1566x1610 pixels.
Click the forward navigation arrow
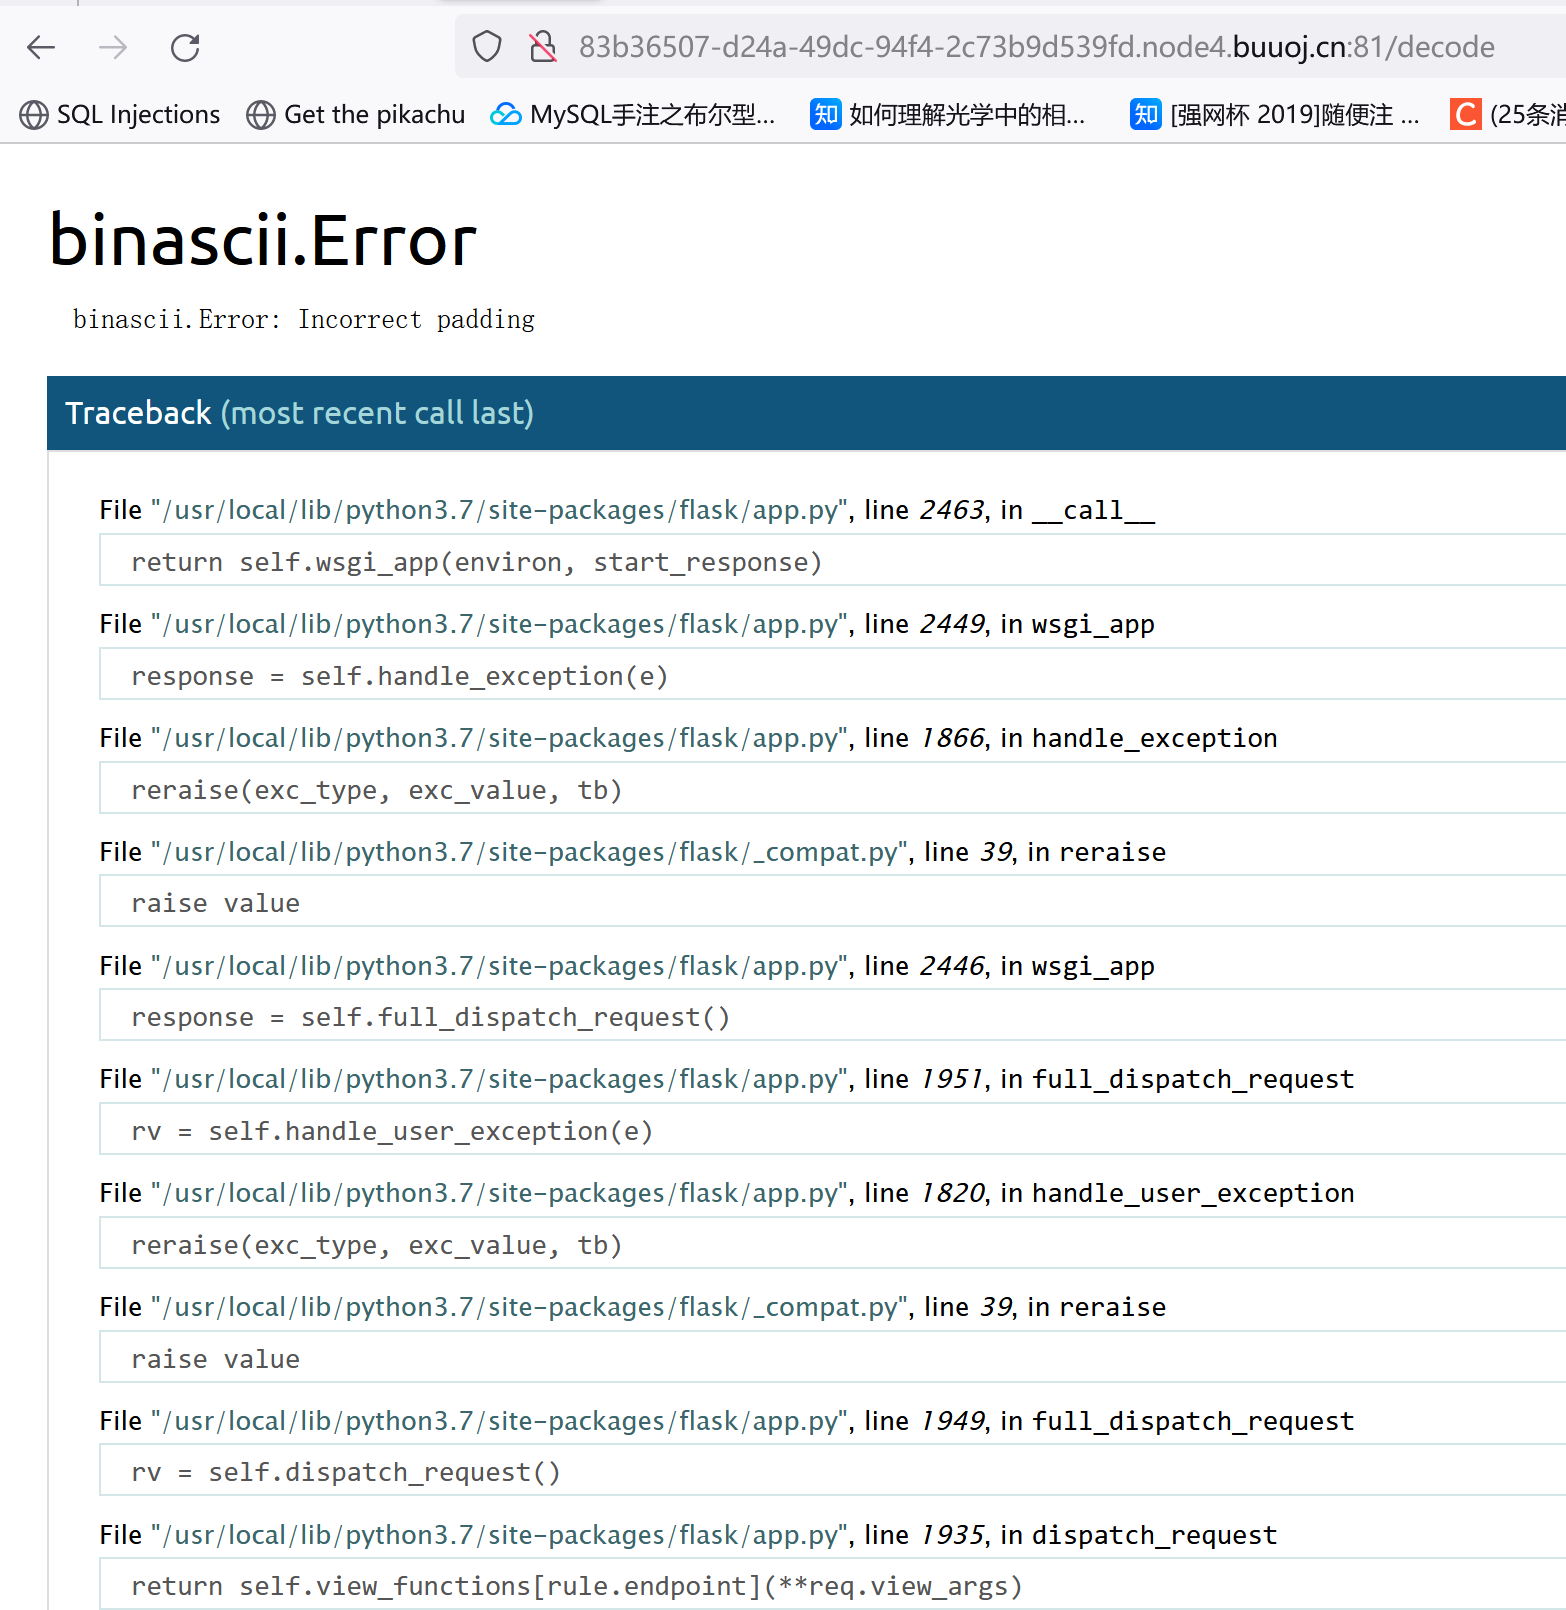113,47
